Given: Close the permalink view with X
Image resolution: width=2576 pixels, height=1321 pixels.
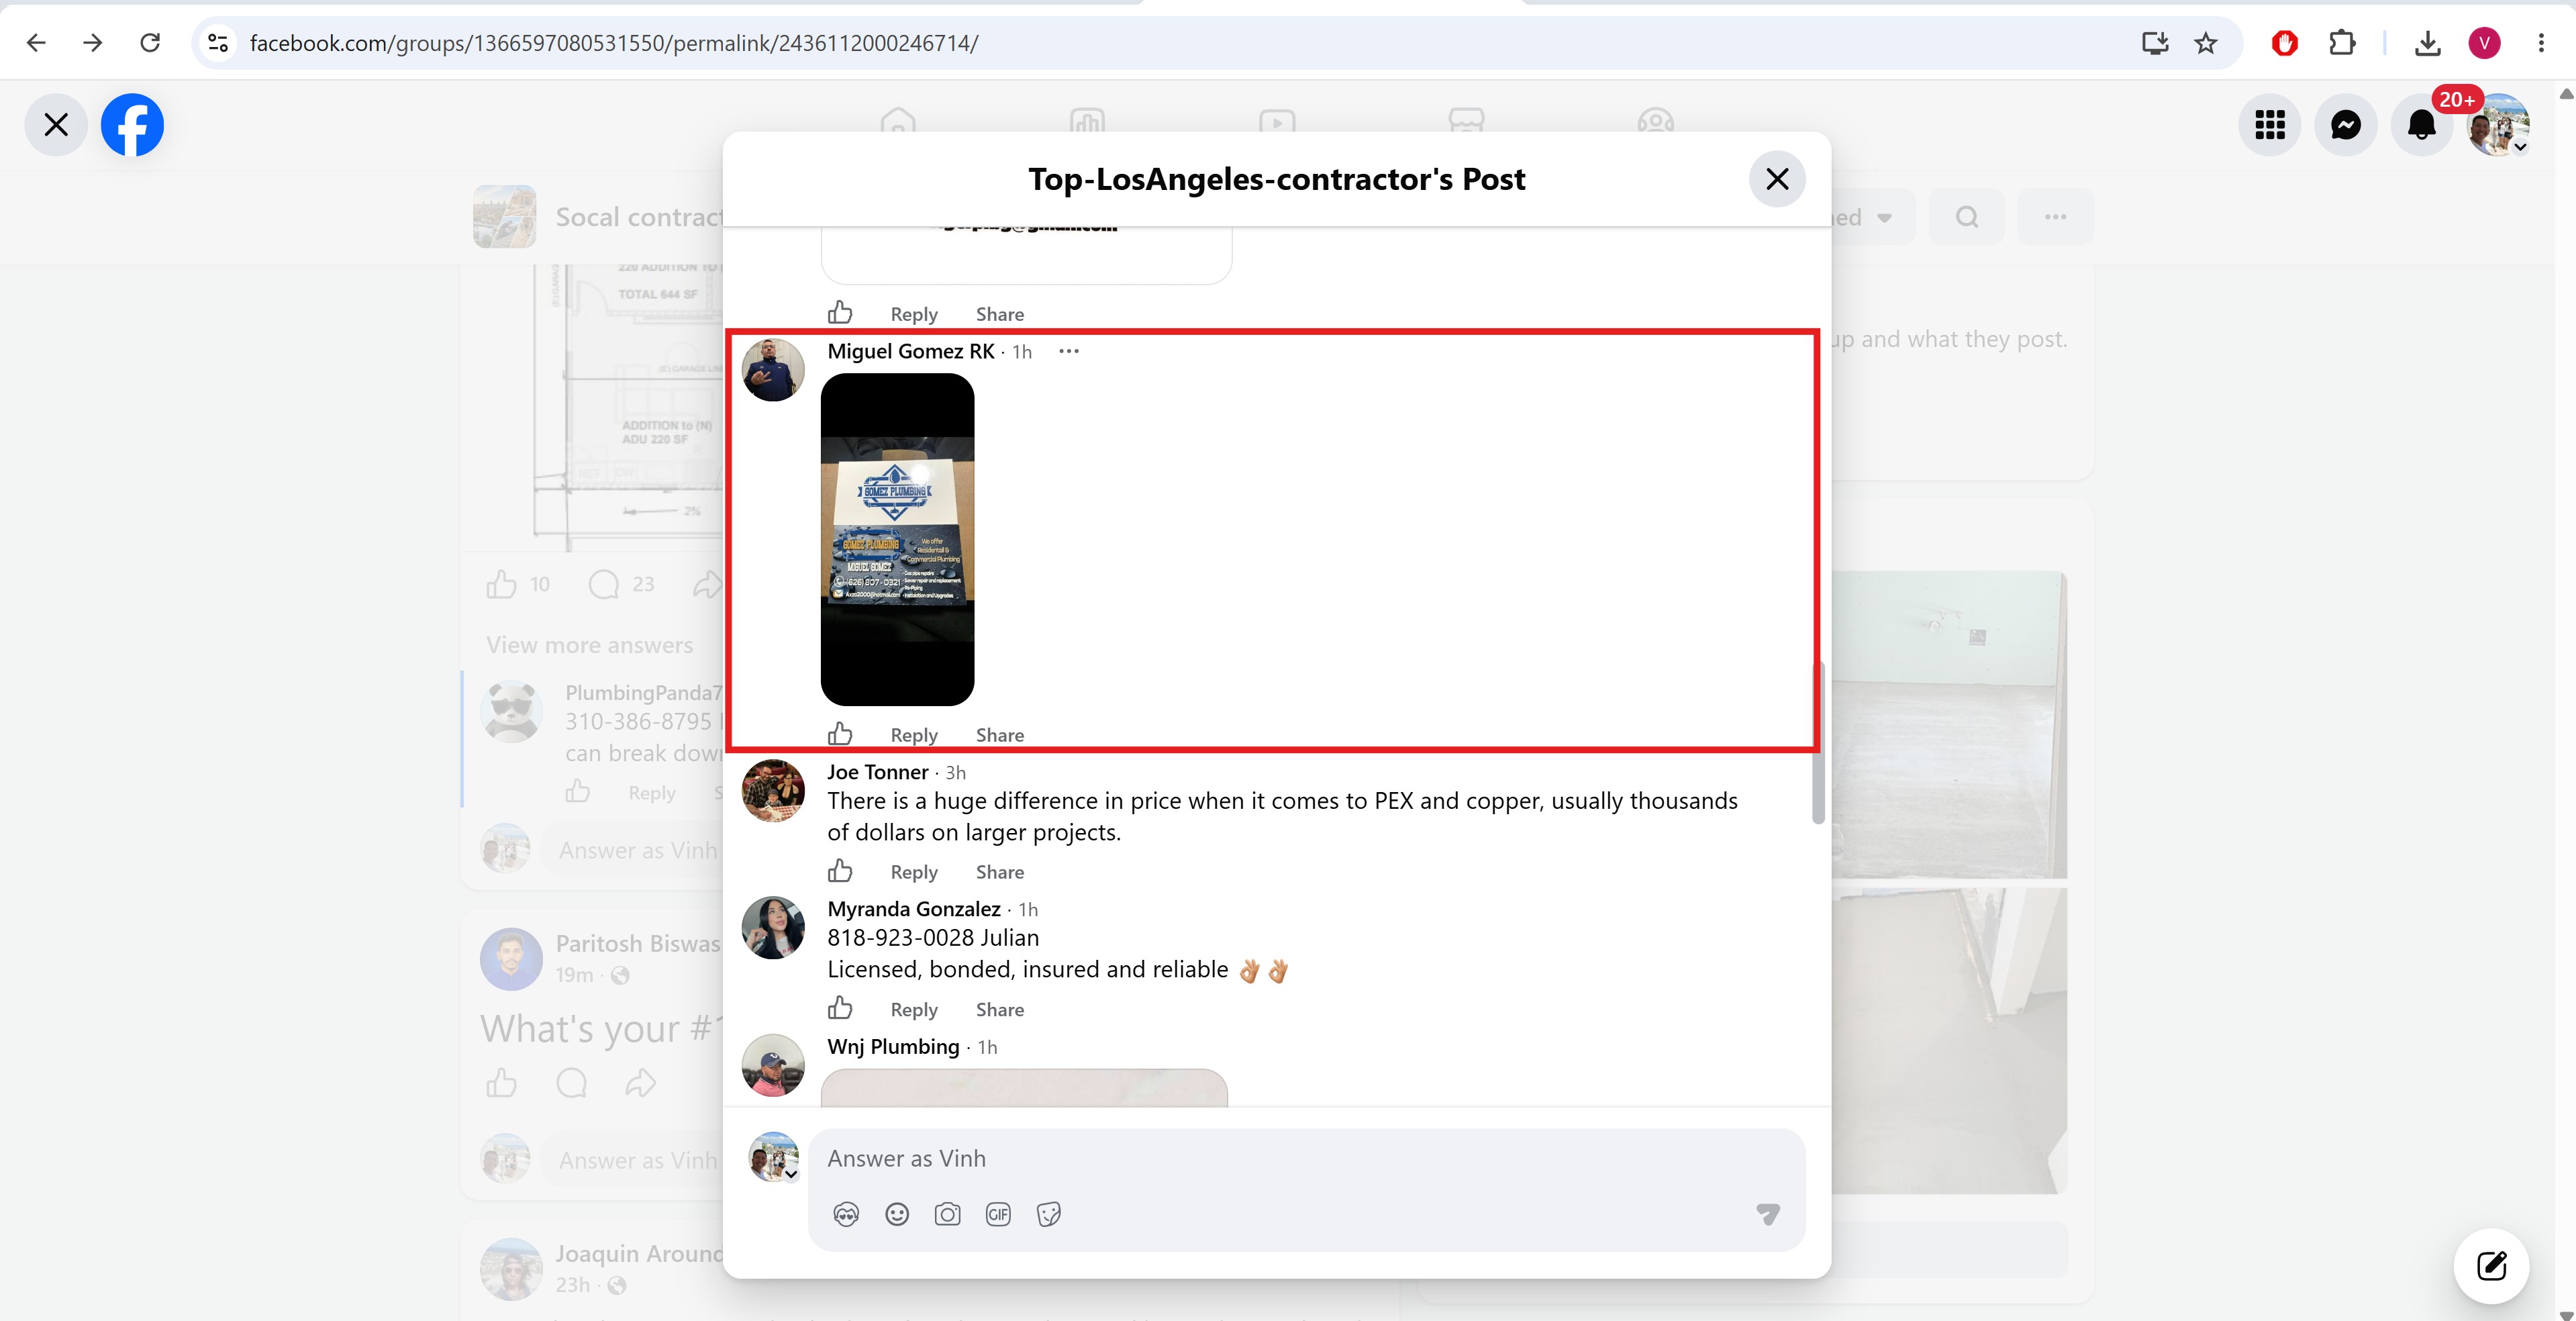Looking at the screenshot, I should [56, 125].
